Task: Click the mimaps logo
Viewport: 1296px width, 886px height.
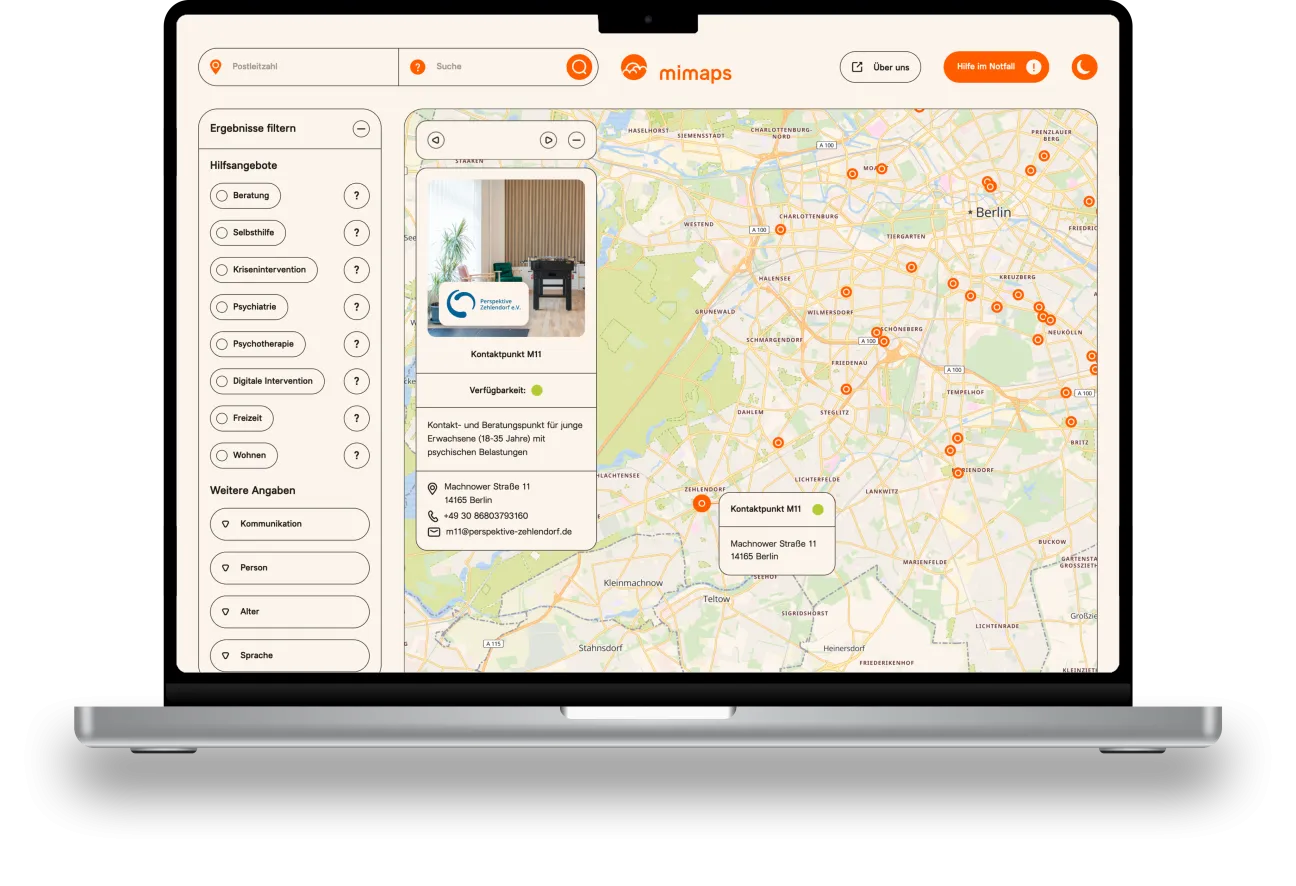Action: click(x=676, y=68)
